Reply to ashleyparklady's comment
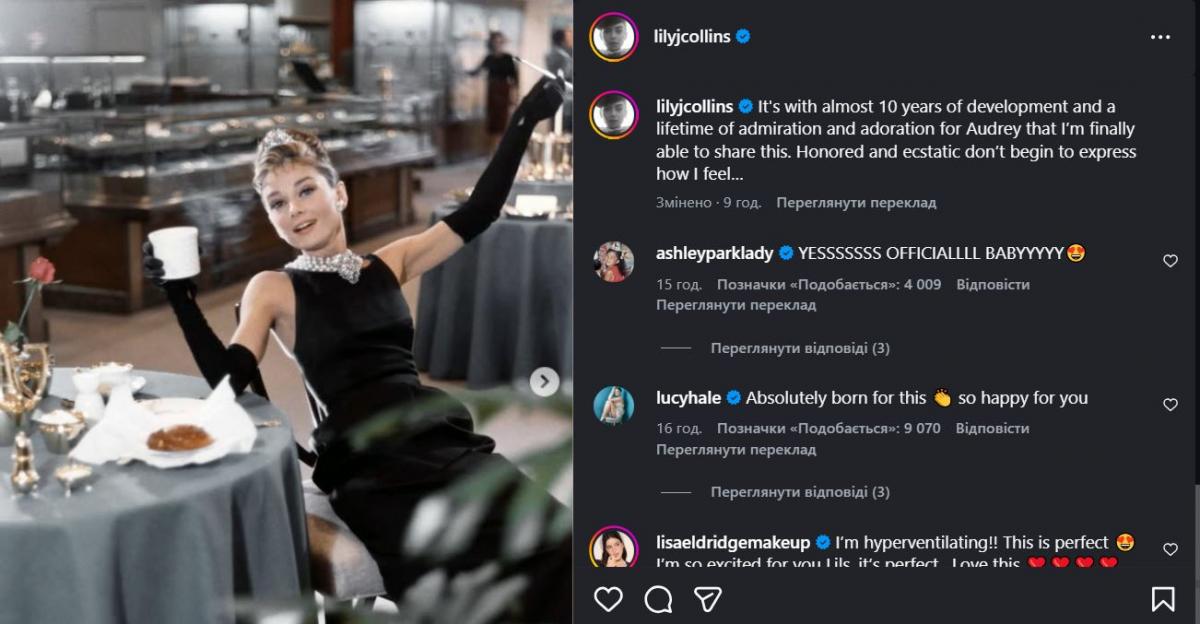 pyautogui.click(x=992, y=284)
